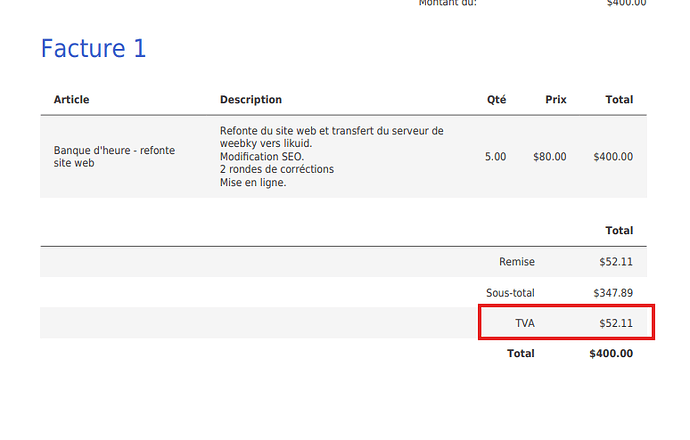Click the Modification SEO description line
The image size is (690, 440).
tap(262, 156)
